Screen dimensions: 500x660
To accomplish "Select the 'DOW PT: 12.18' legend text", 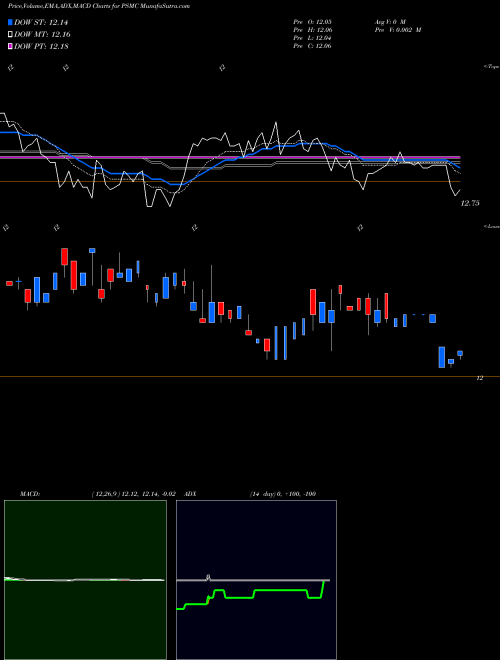I will 41,46.
